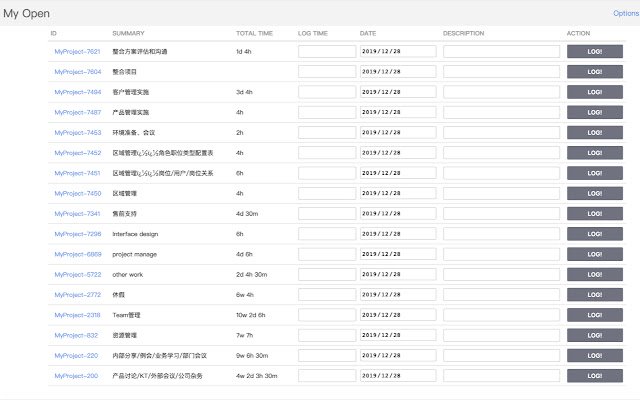Open the Options link
640x400 pixels.
[x=626, y=13]
